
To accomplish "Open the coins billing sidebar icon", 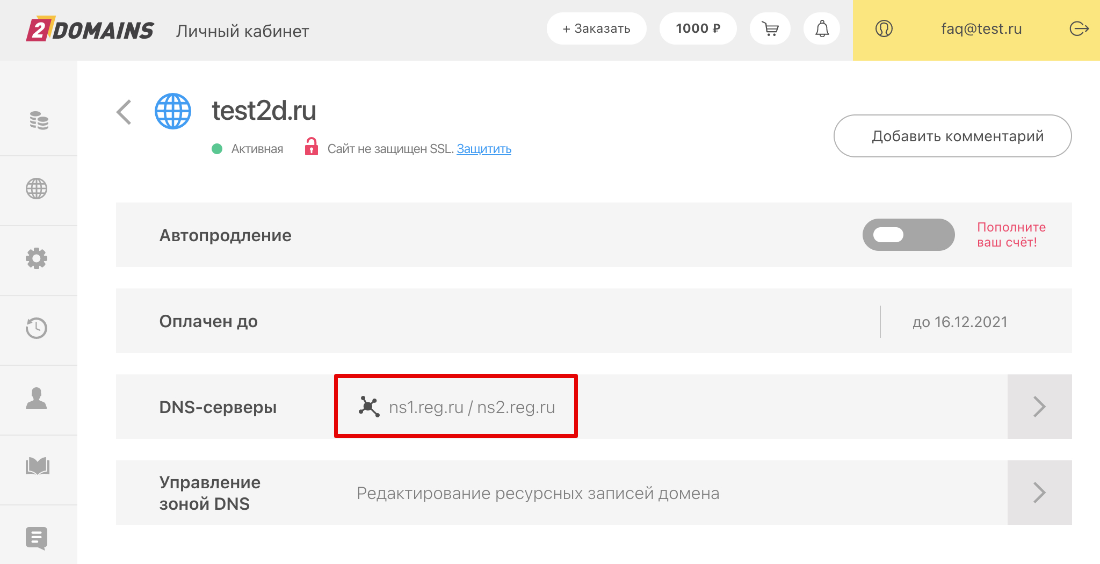I will [x=37, y=121].
